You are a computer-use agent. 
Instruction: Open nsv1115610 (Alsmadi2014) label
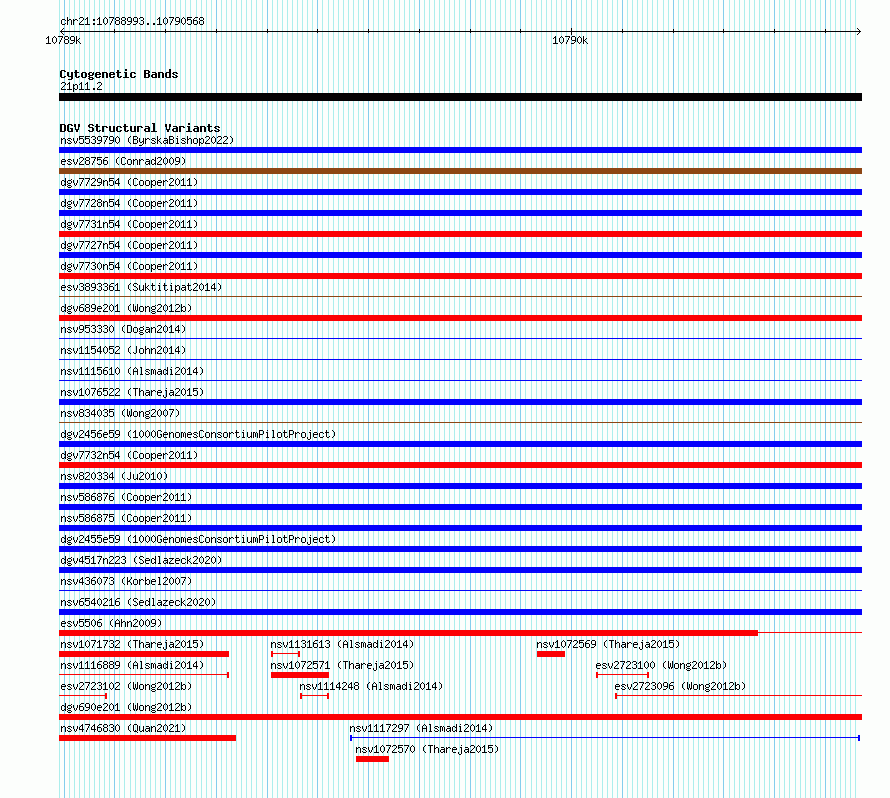[132, 371]
